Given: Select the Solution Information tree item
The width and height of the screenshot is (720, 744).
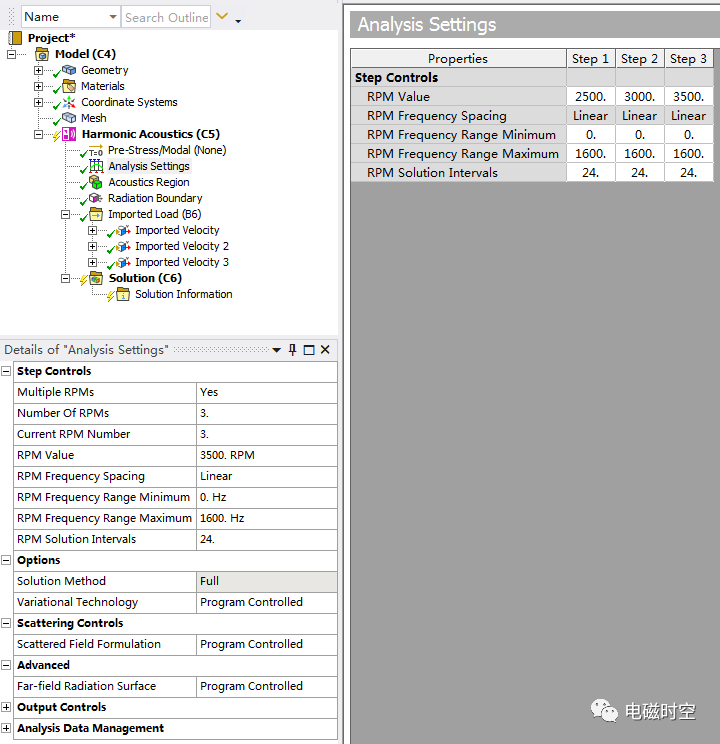Looking at the screenshot, I should click(184, 294).
